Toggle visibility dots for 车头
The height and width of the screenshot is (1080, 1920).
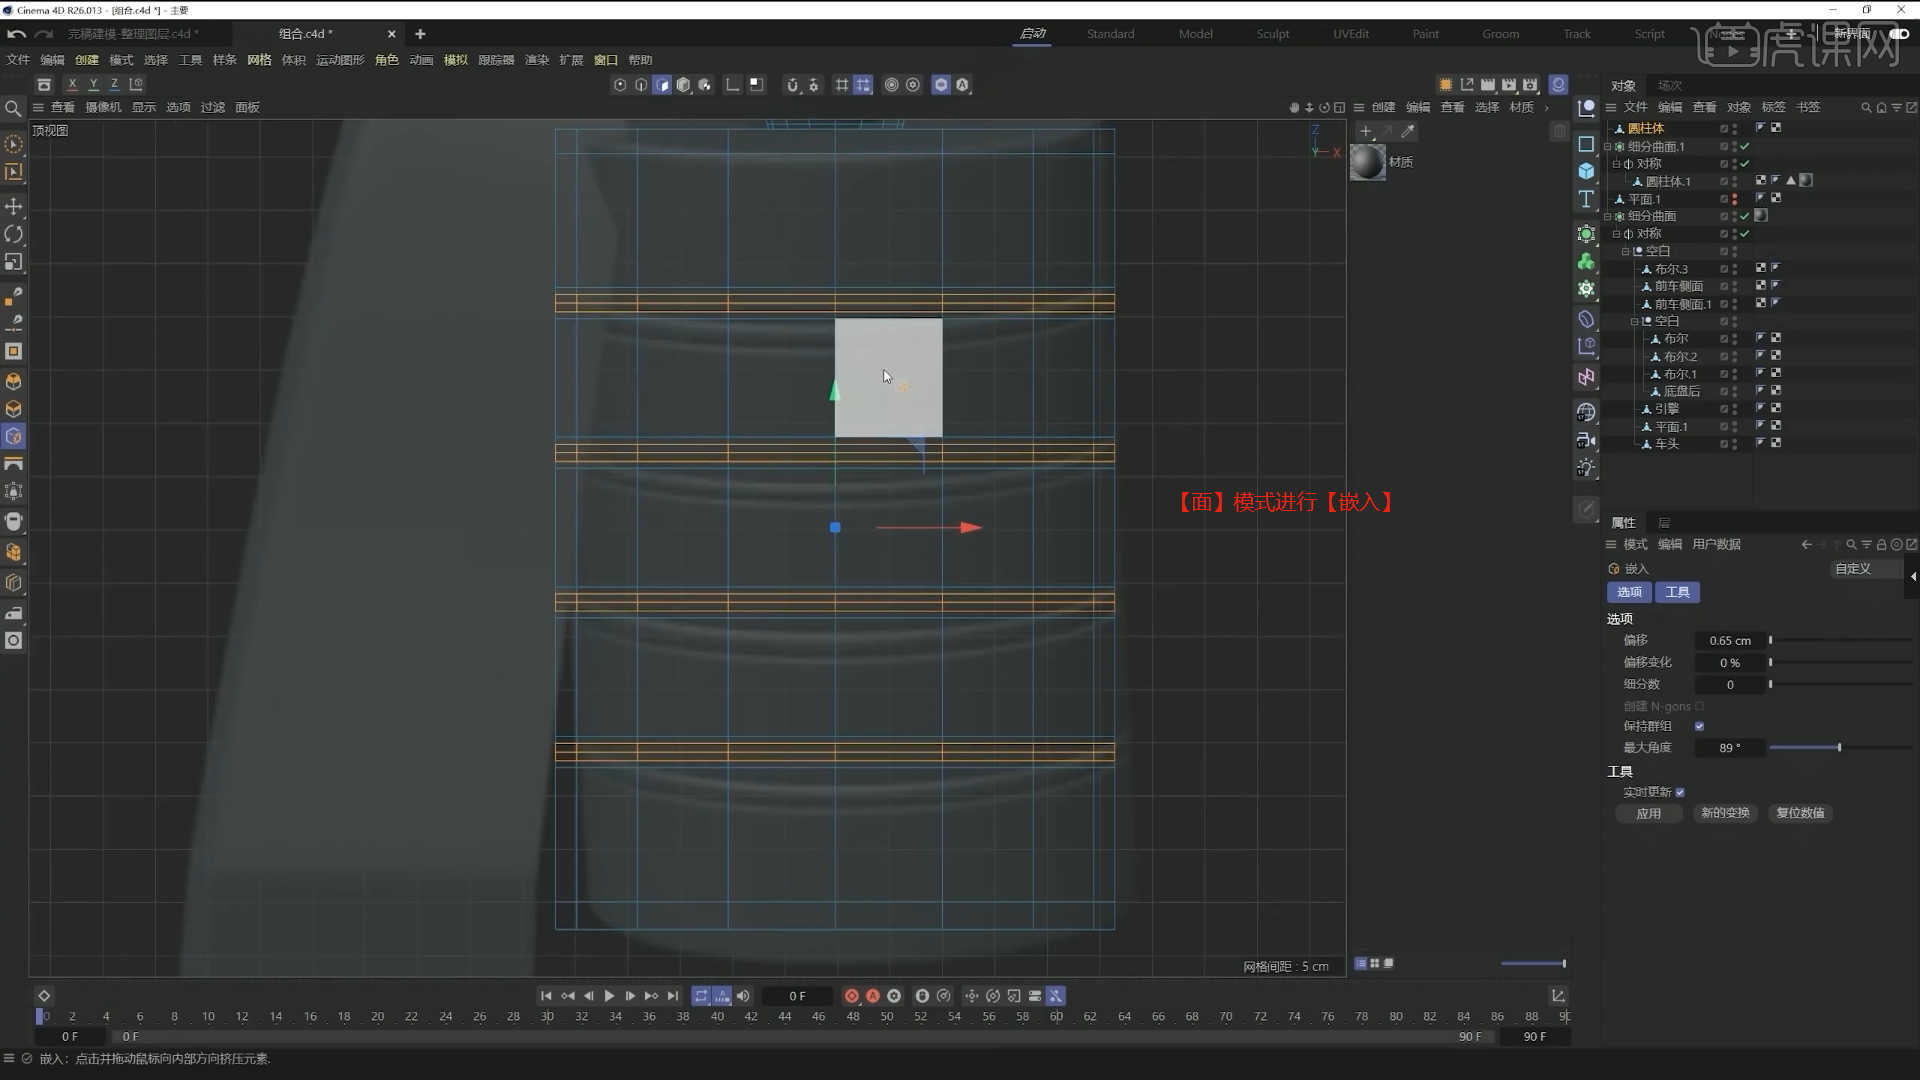click(x=1735, y=444)
